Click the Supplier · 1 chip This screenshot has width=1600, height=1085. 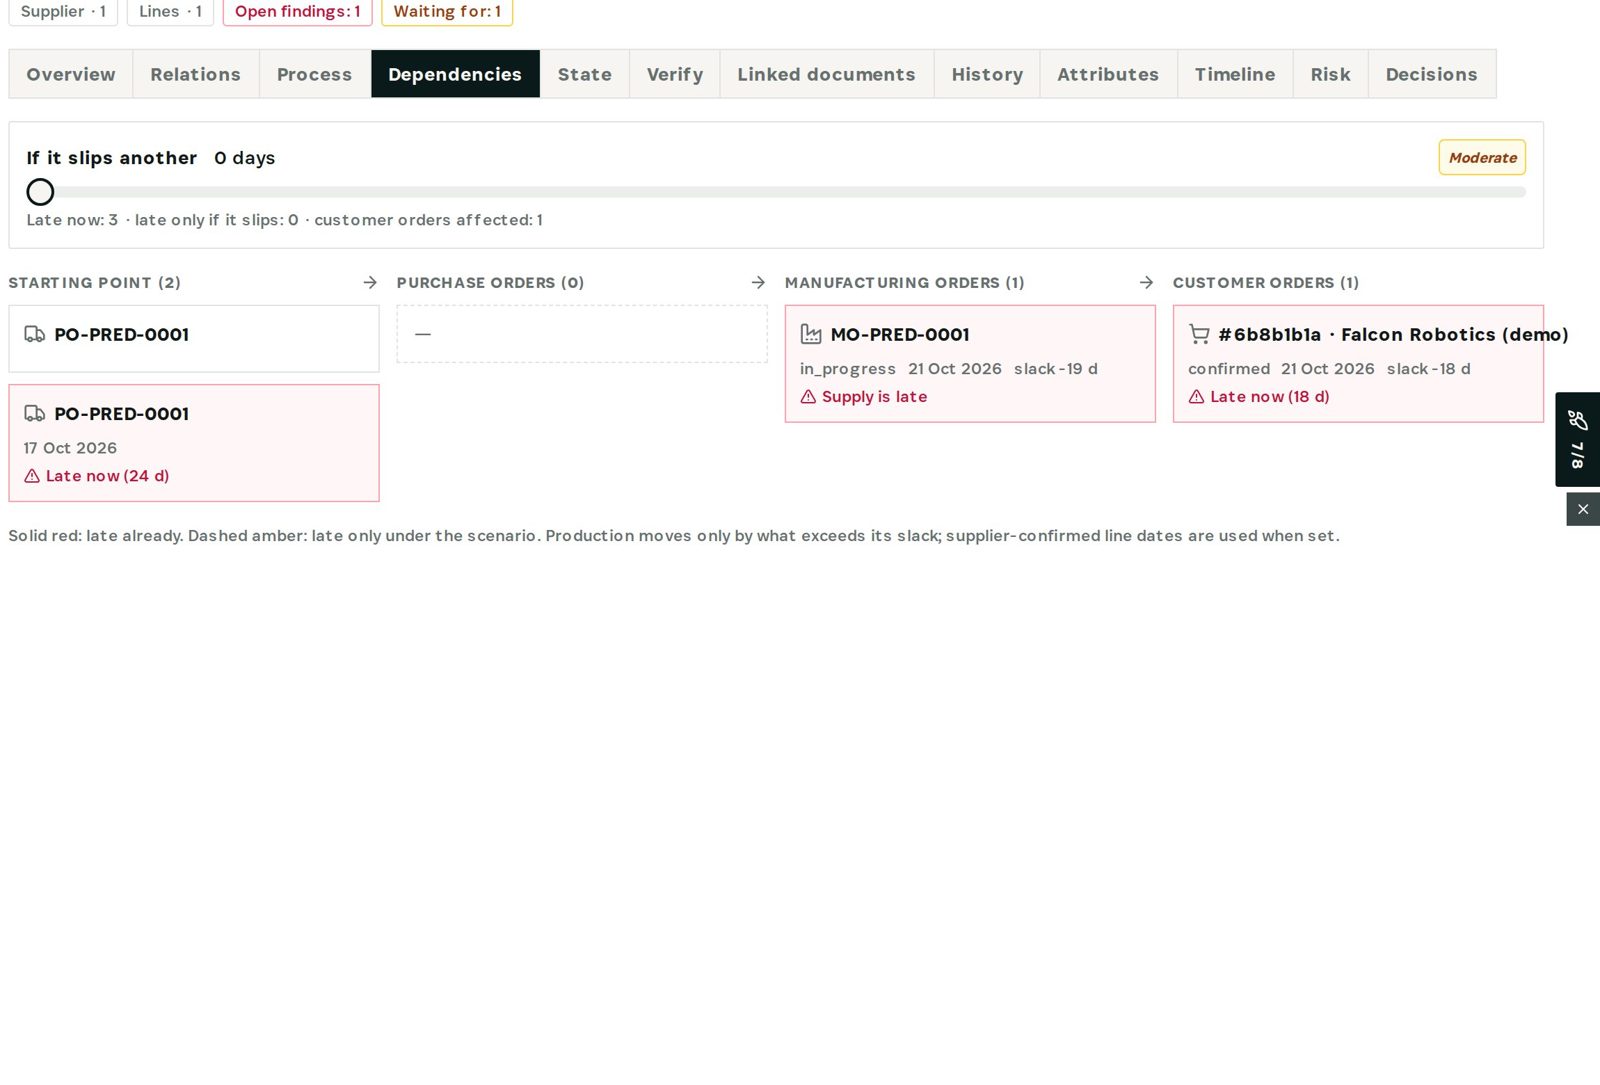(x=63, y=12)
